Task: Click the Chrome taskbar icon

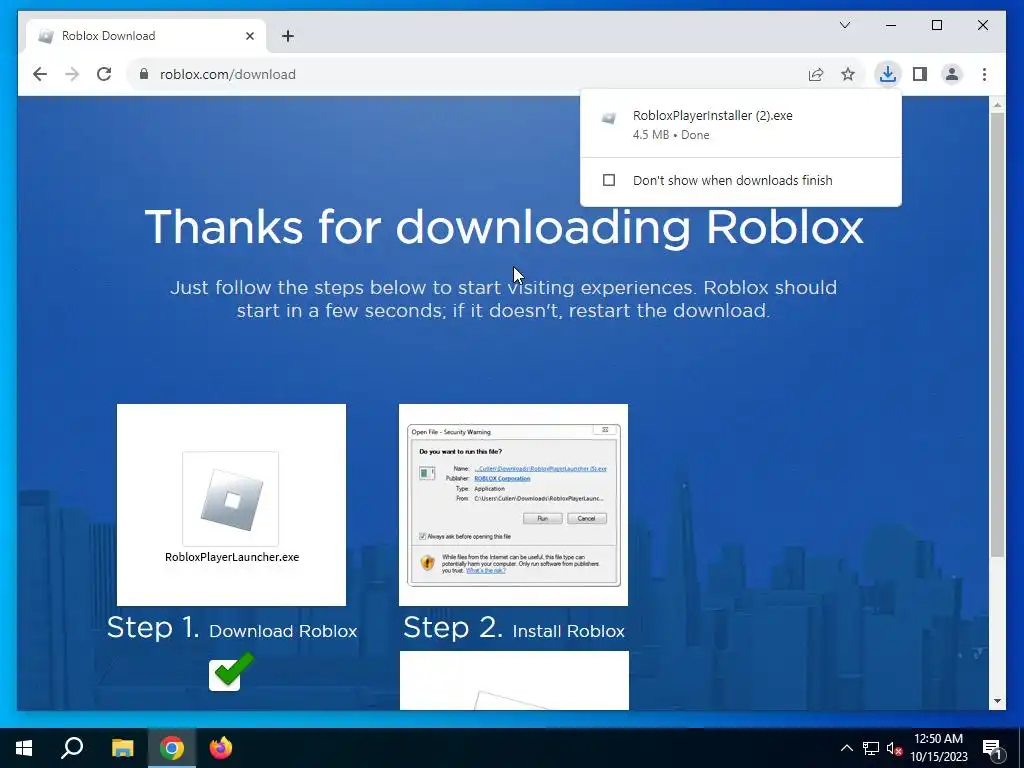Action: 172,748
